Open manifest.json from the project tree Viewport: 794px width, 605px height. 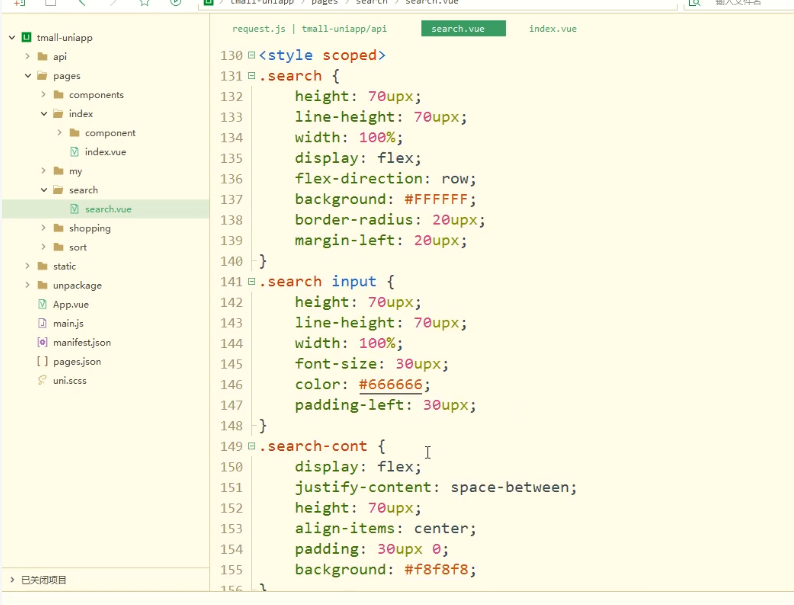[82, 342]
